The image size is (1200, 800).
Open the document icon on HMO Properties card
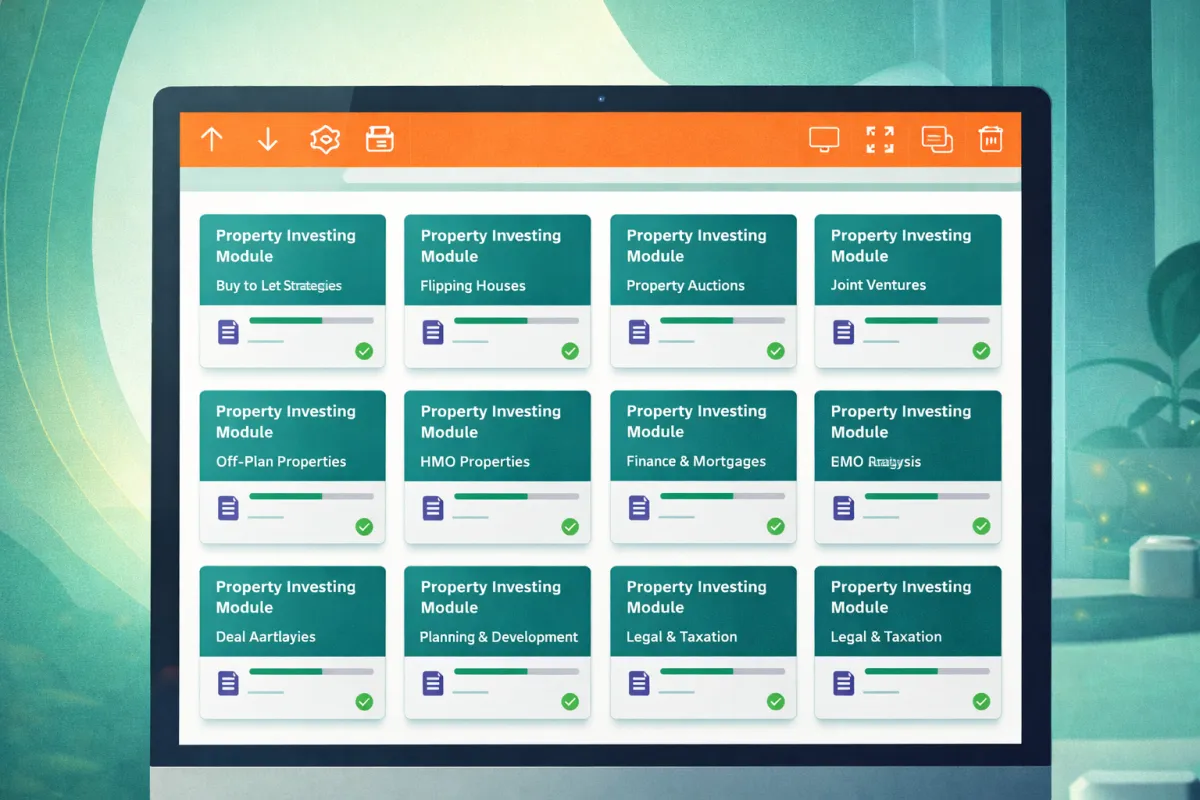(433, 508)
